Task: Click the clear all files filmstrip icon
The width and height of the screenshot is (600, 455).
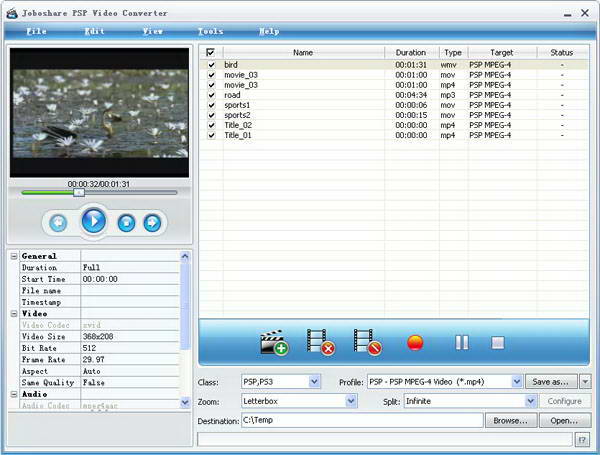Action: pyautogui.click(x=367, y=343)
